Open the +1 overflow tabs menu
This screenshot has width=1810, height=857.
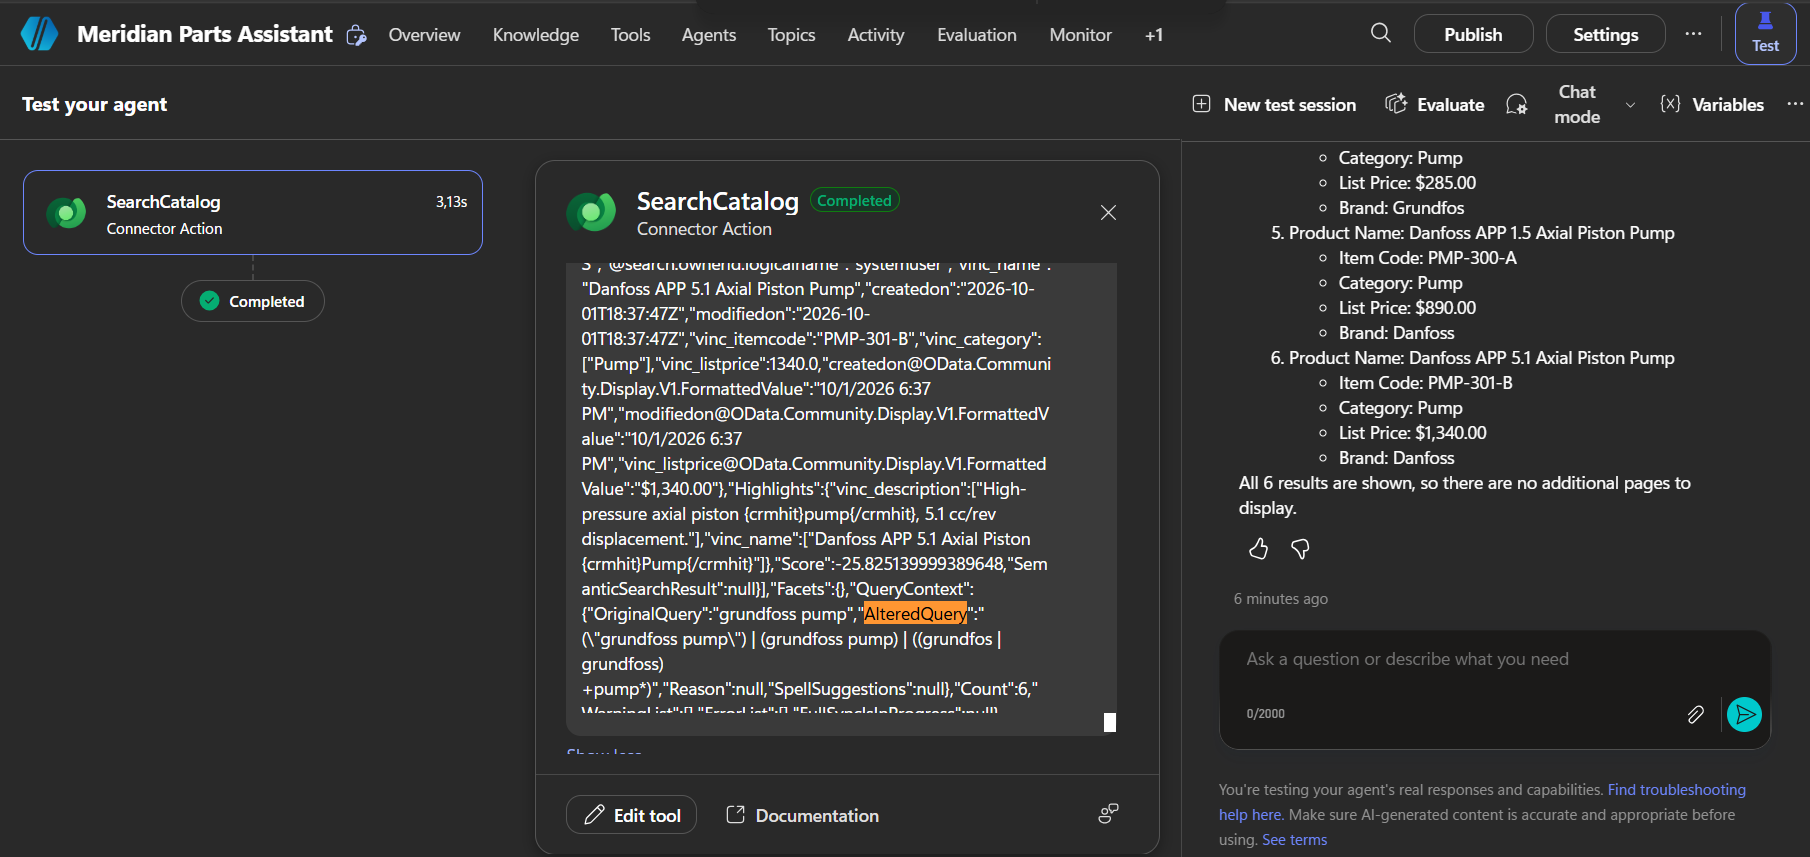click(x=1154, y=35)
